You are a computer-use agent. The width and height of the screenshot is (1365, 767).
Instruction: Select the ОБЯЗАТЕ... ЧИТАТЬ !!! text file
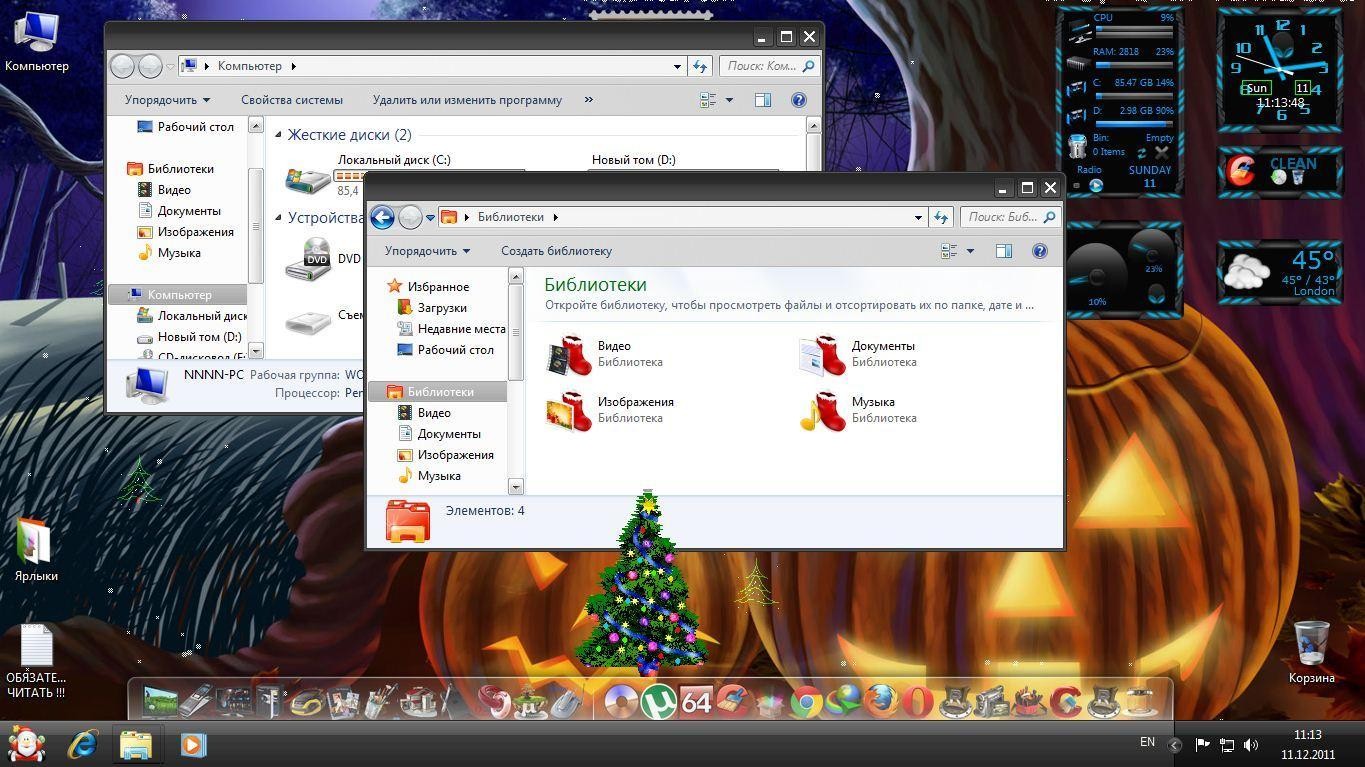pos(36,661)
